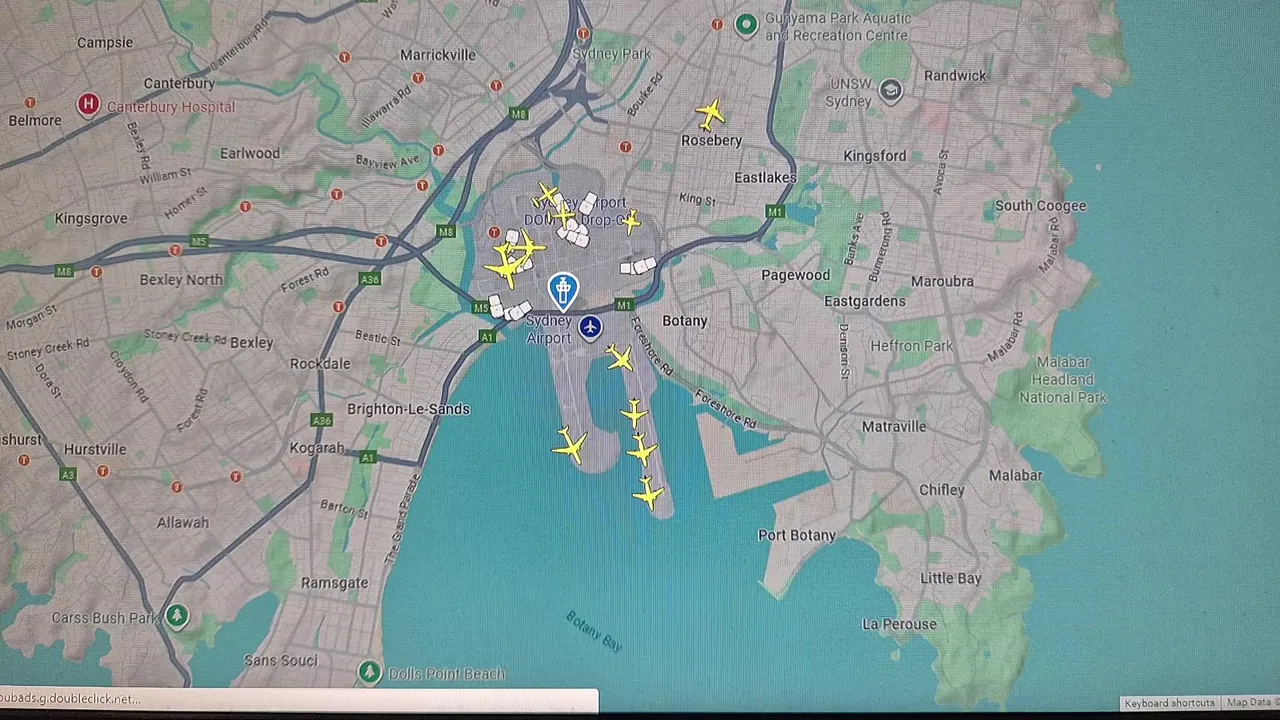The image size is (1280, 720).
Task: Click the Ramsgate label
Action: 334,582
